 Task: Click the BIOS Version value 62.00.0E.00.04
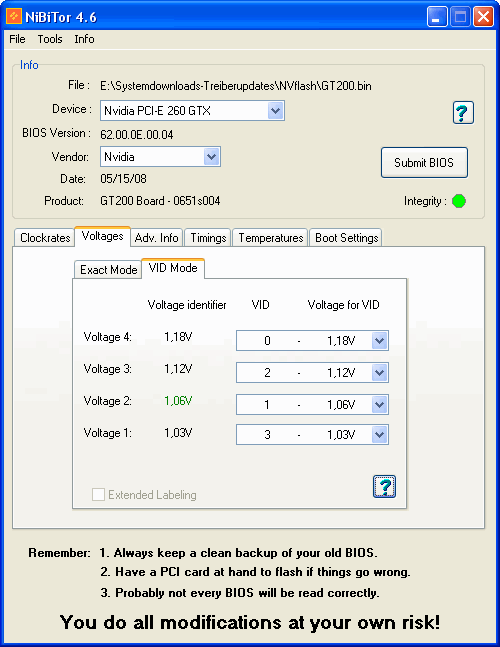pyautogui.click(x=137, y=135)
